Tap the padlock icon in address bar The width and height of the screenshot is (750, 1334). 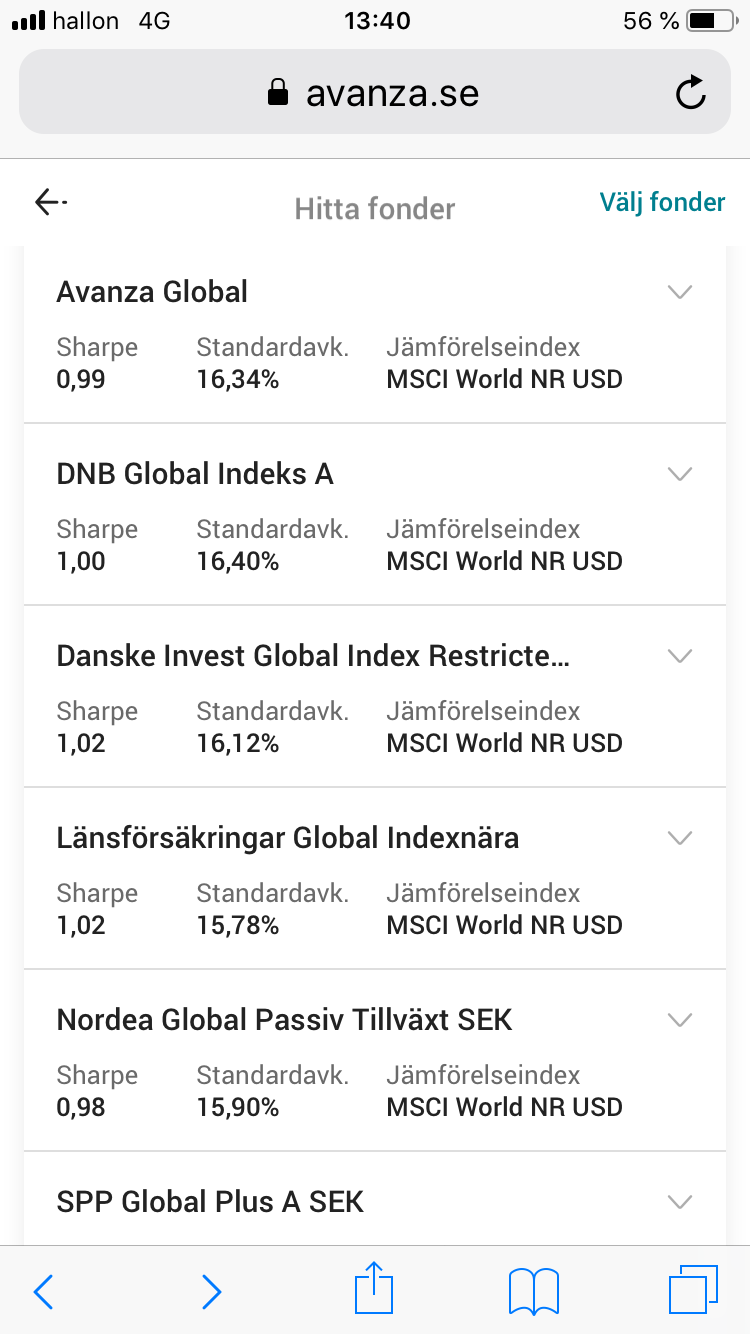278,94
